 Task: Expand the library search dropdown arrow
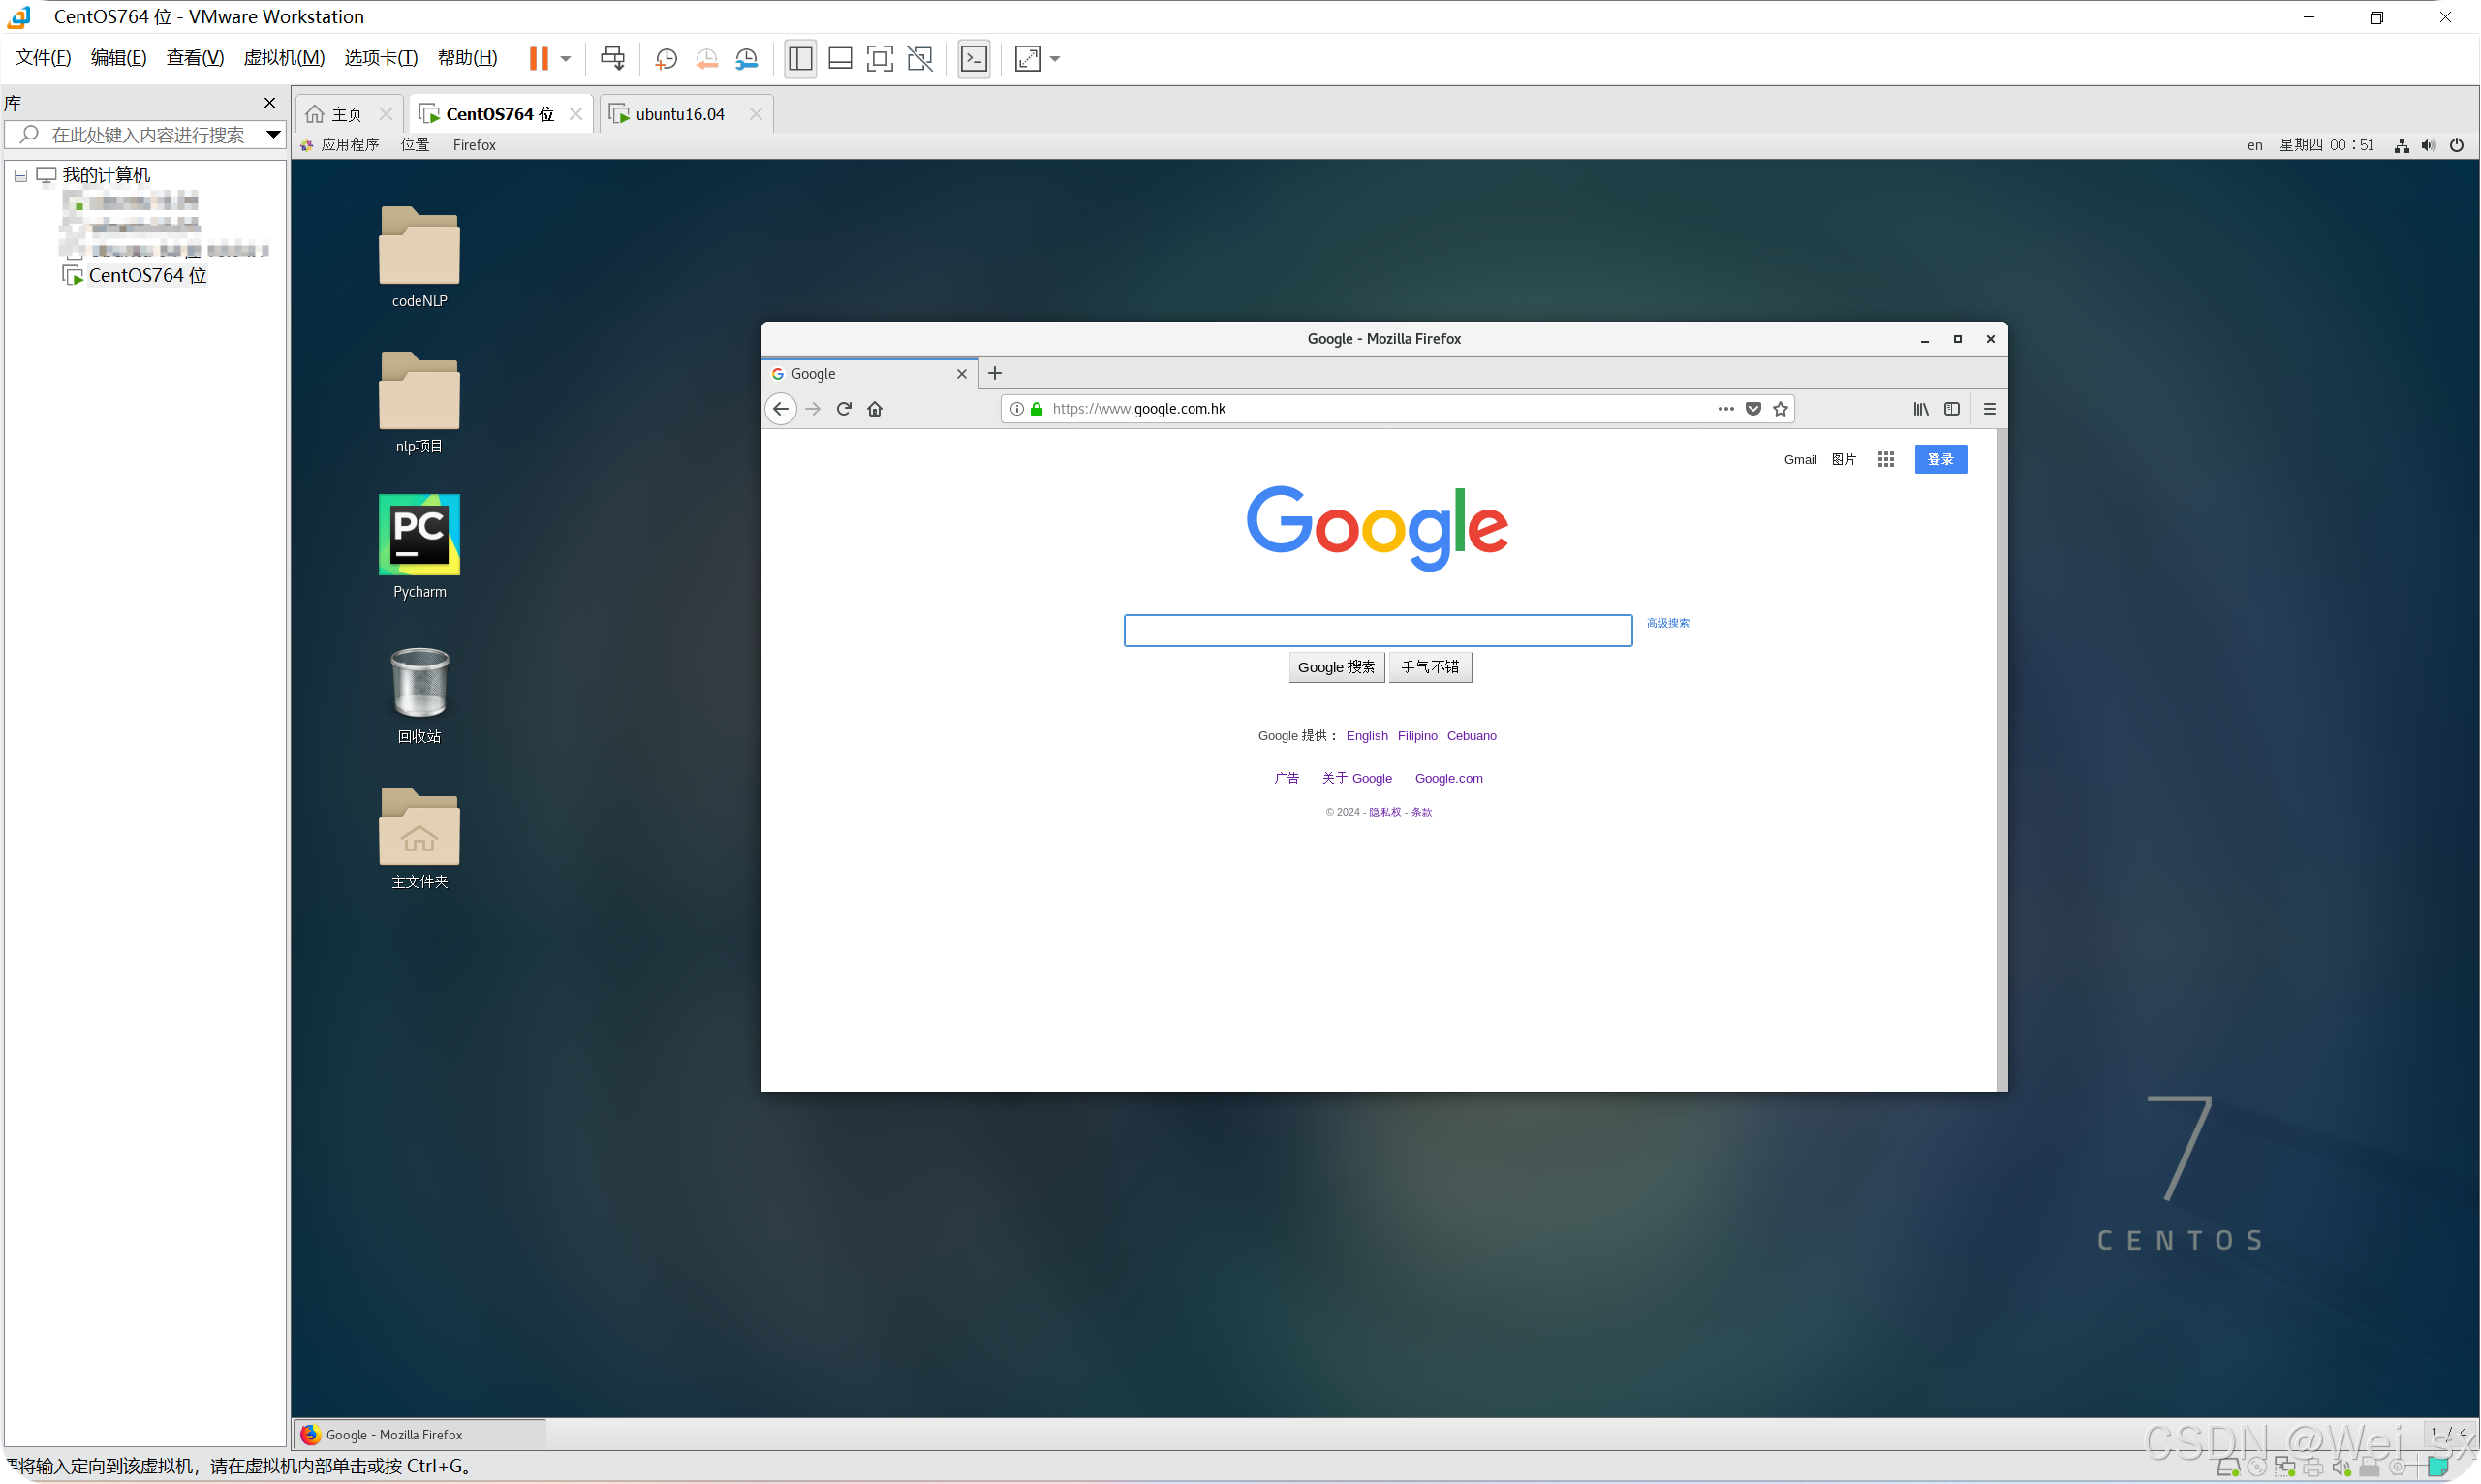point(273,135)
